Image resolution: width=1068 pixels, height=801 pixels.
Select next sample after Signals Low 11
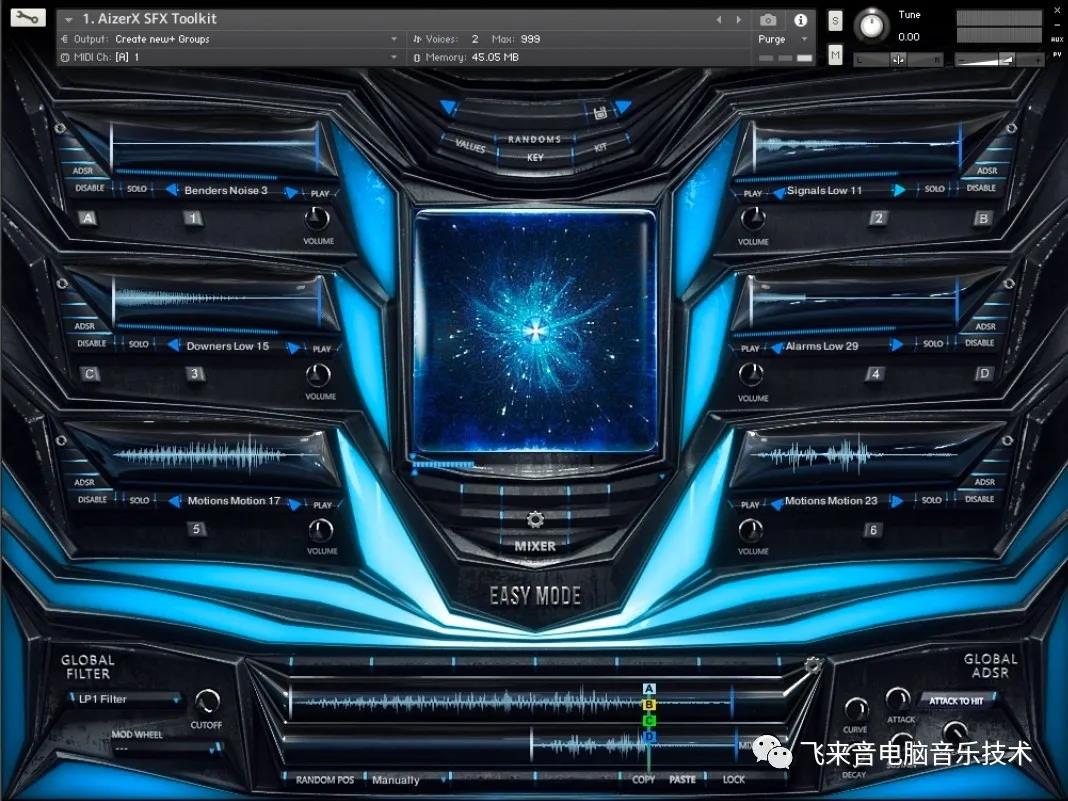pos(899,190)
